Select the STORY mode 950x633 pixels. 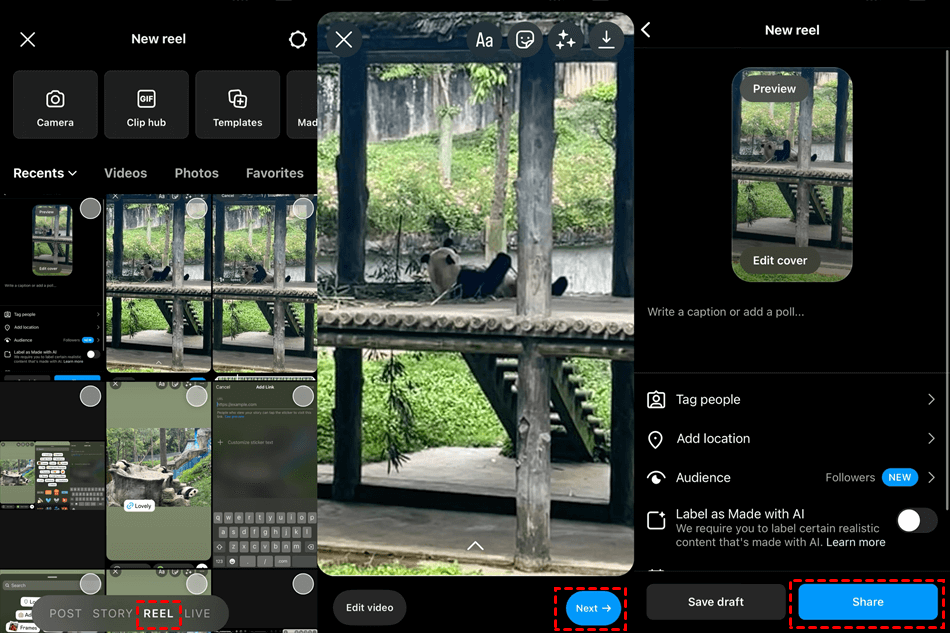[112, 613]
